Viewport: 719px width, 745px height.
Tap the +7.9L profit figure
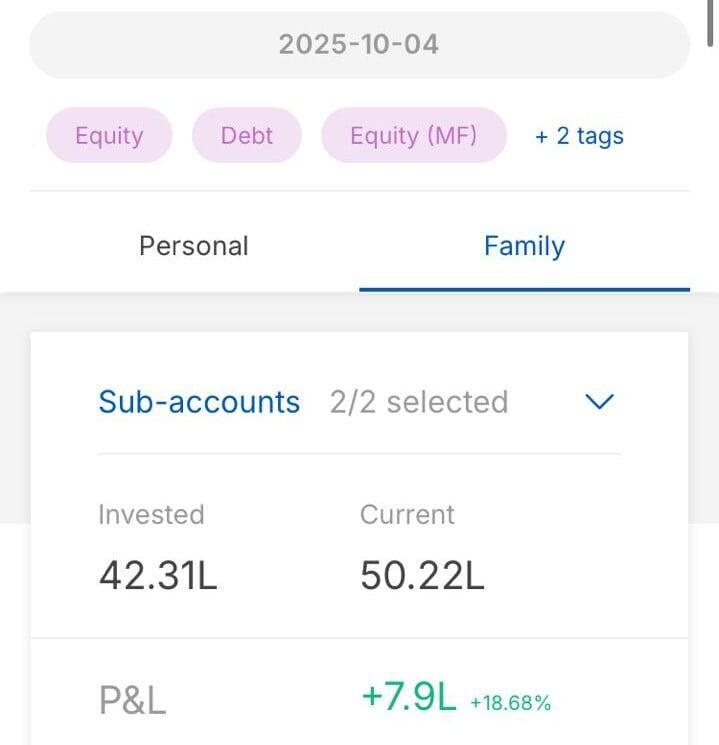pyautogui.click(x=409, y=697)
